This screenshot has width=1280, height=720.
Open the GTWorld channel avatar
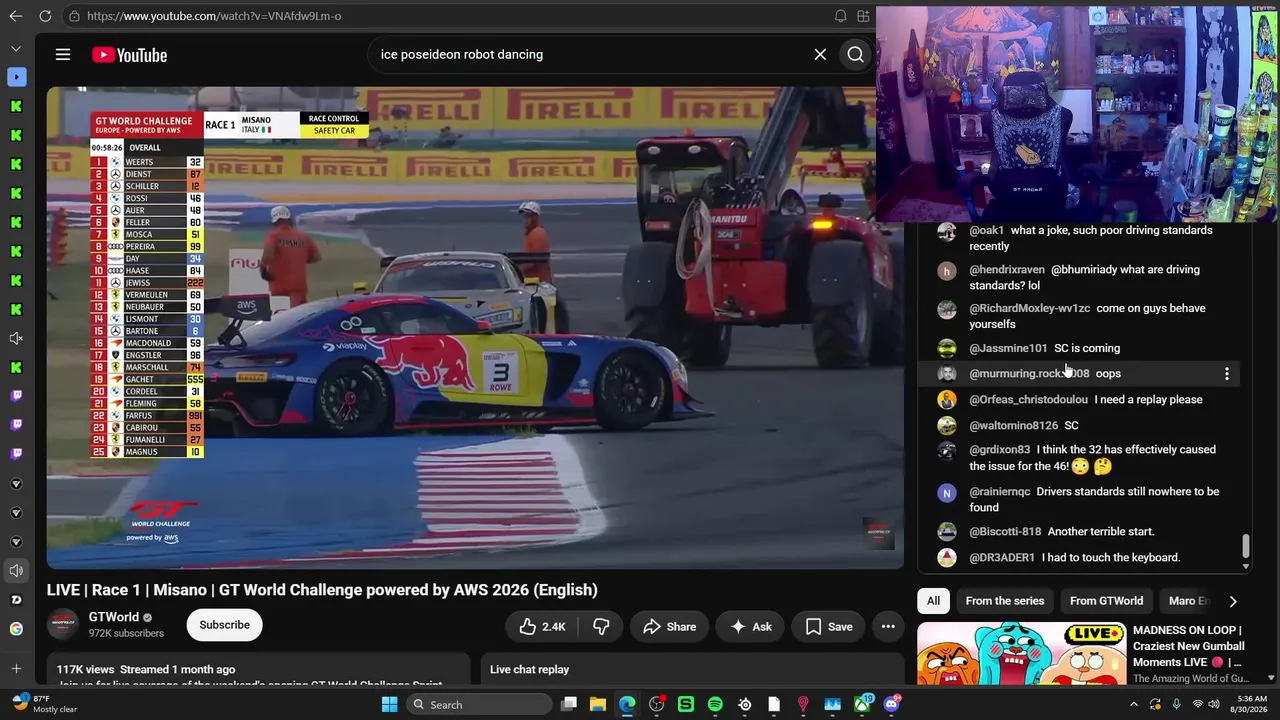tap(63, 625)
